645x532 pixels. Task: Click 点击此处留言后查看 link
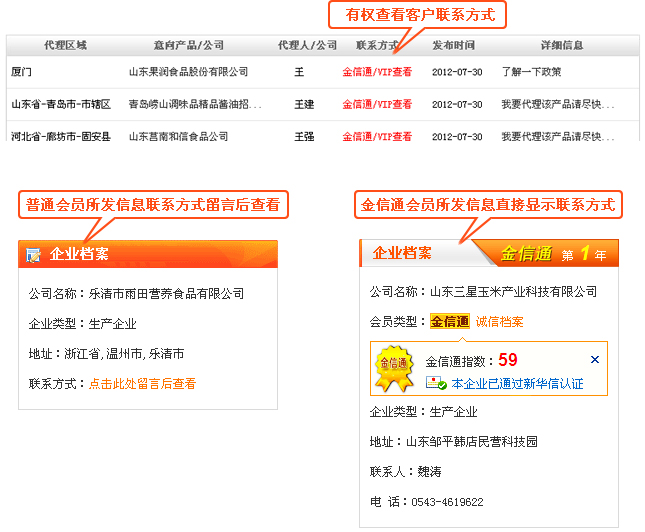coord(142,383)
